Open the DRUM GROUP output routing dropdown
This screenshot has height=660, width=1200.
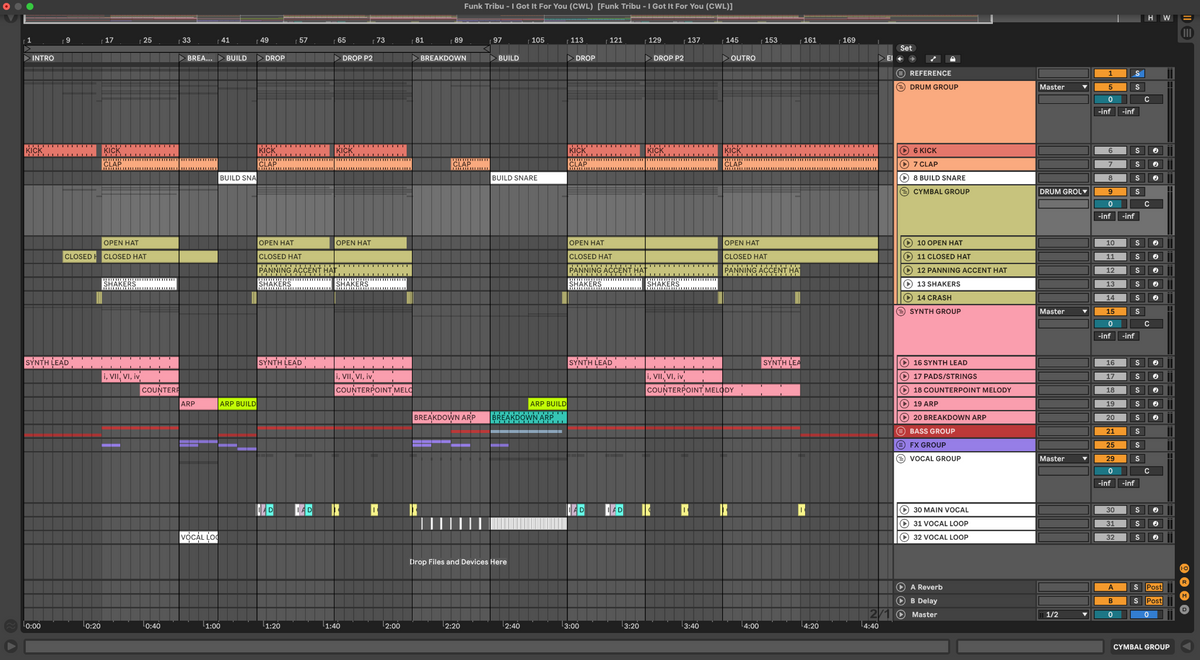point(1062,87)
